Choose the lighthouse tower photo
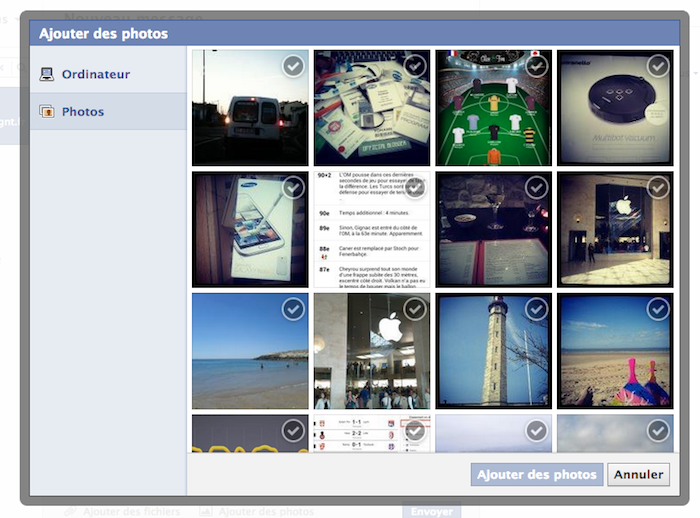The width and height of the screenshot is (700, 518). pos(493,351)
